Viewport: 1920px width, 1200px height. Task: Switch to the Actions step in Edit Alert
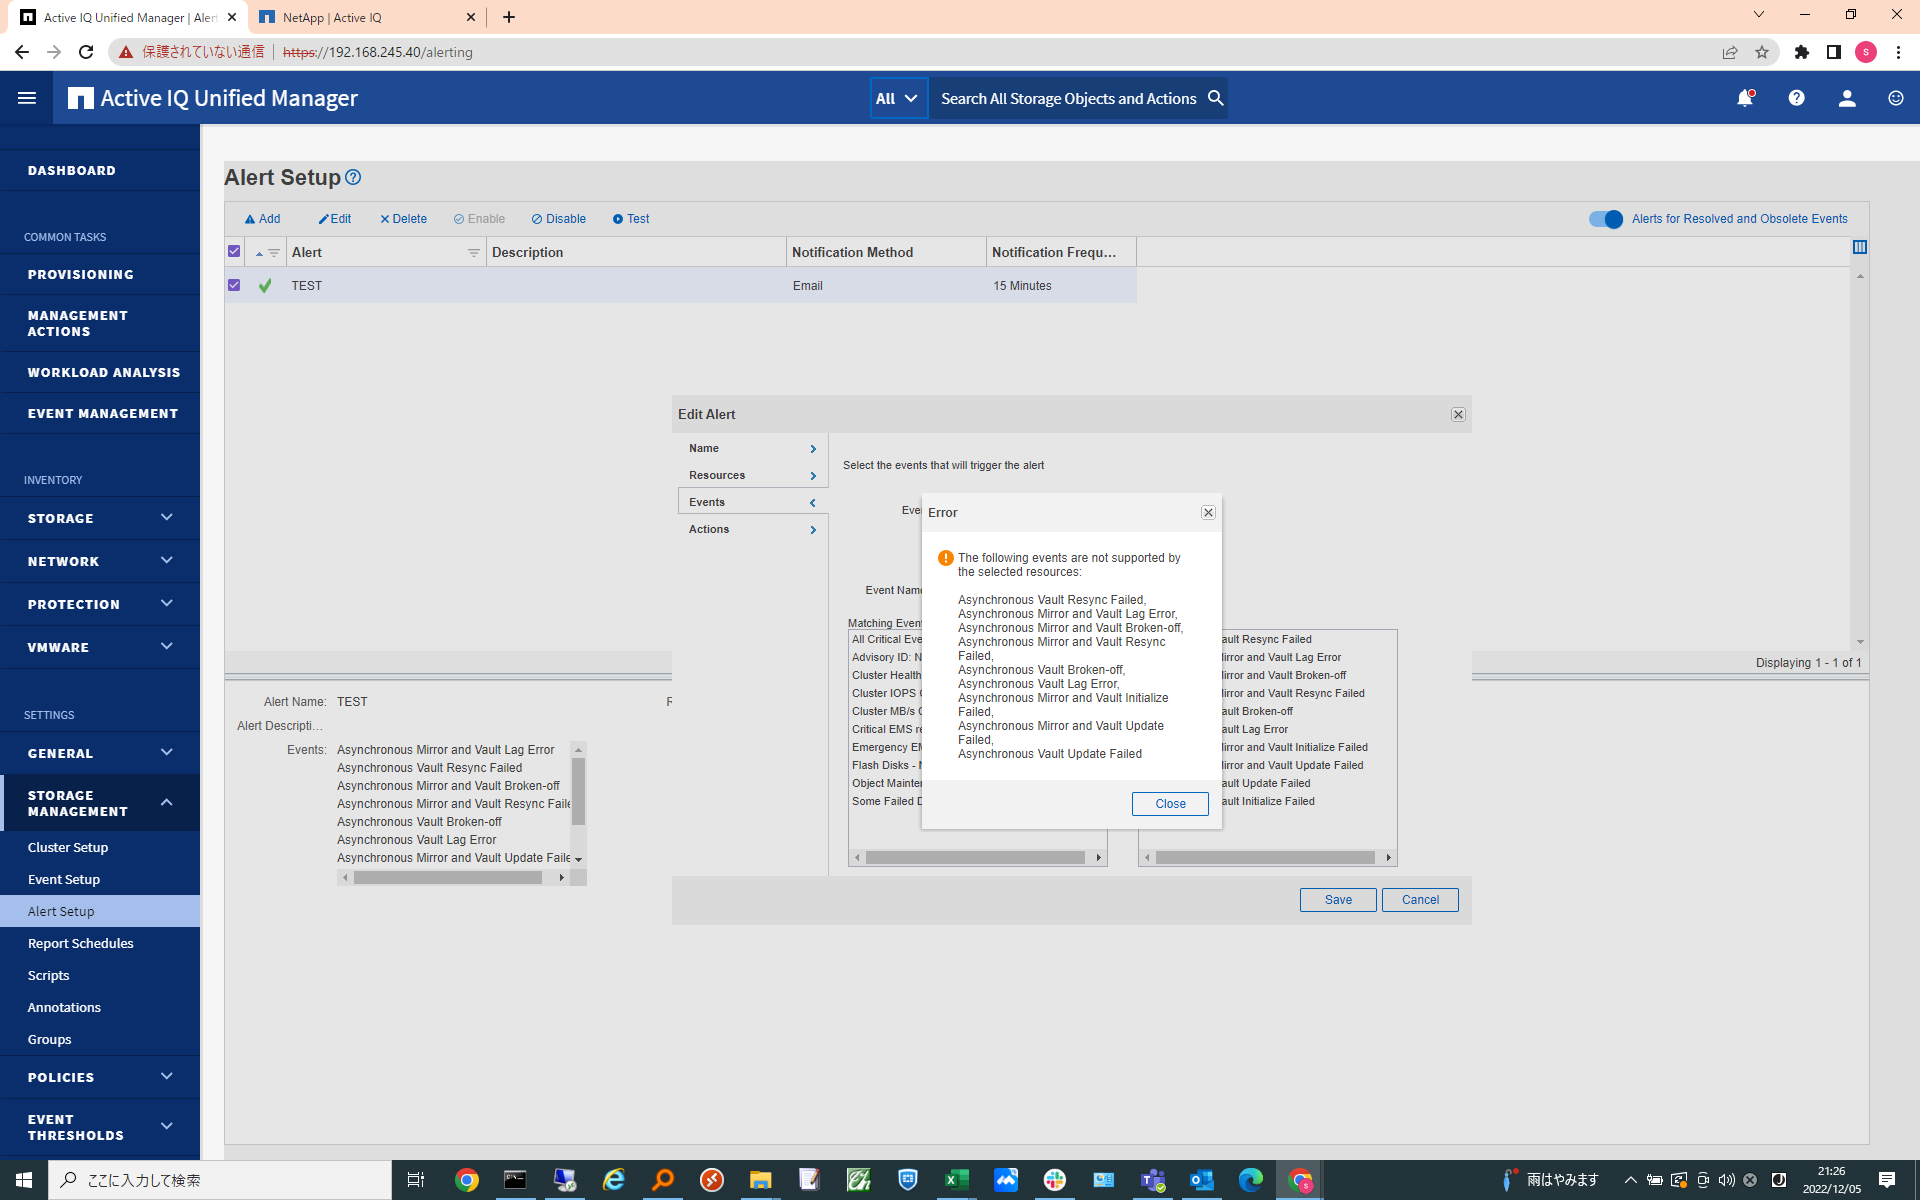pos(751,529)
